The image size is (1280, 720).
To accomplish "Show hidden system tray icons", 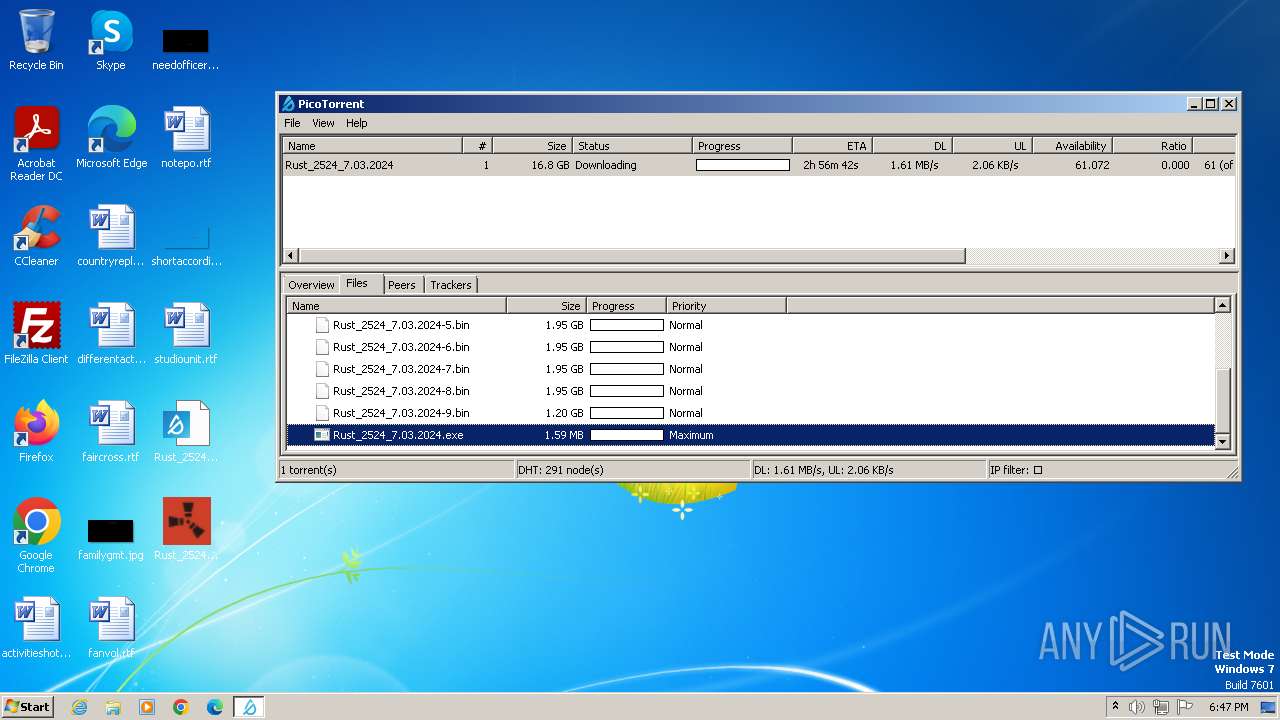I will [1115, 707].
